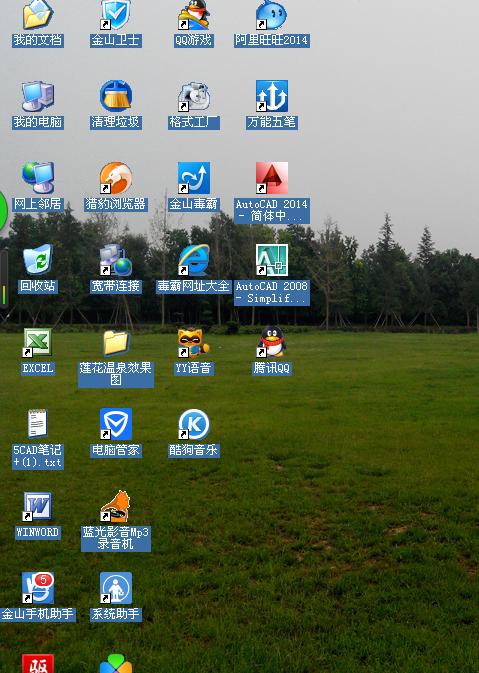This screenshot has height=673, width=479.
Task: Select 宽带连接 connection icon
Action: pos(116,260)
